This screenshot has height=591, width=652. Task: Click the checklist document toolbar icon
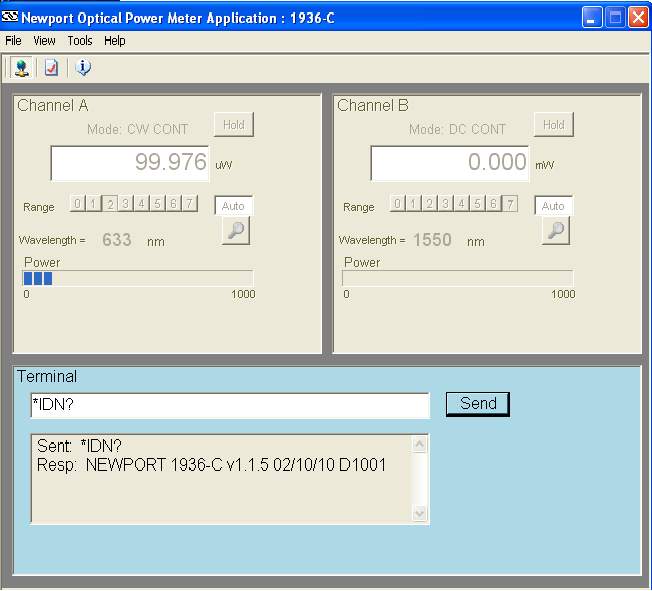pyautogui.click(x=51, y=68)
